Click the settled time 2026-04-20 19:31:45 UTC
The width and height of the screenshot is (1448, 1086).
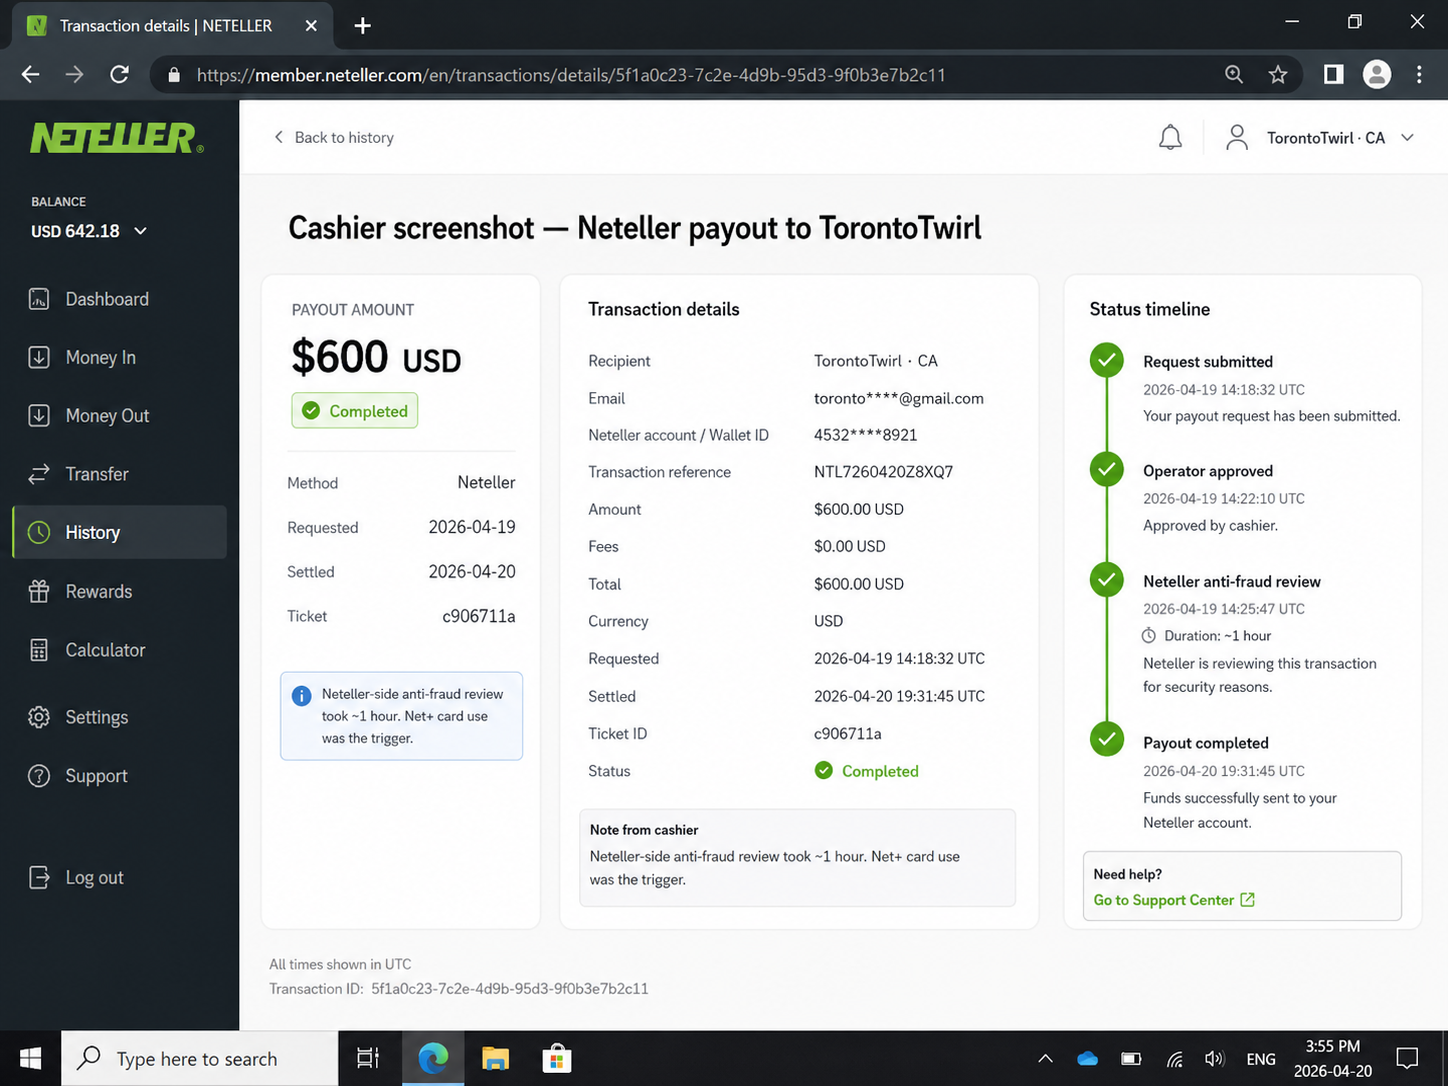(x=899, y=696)
